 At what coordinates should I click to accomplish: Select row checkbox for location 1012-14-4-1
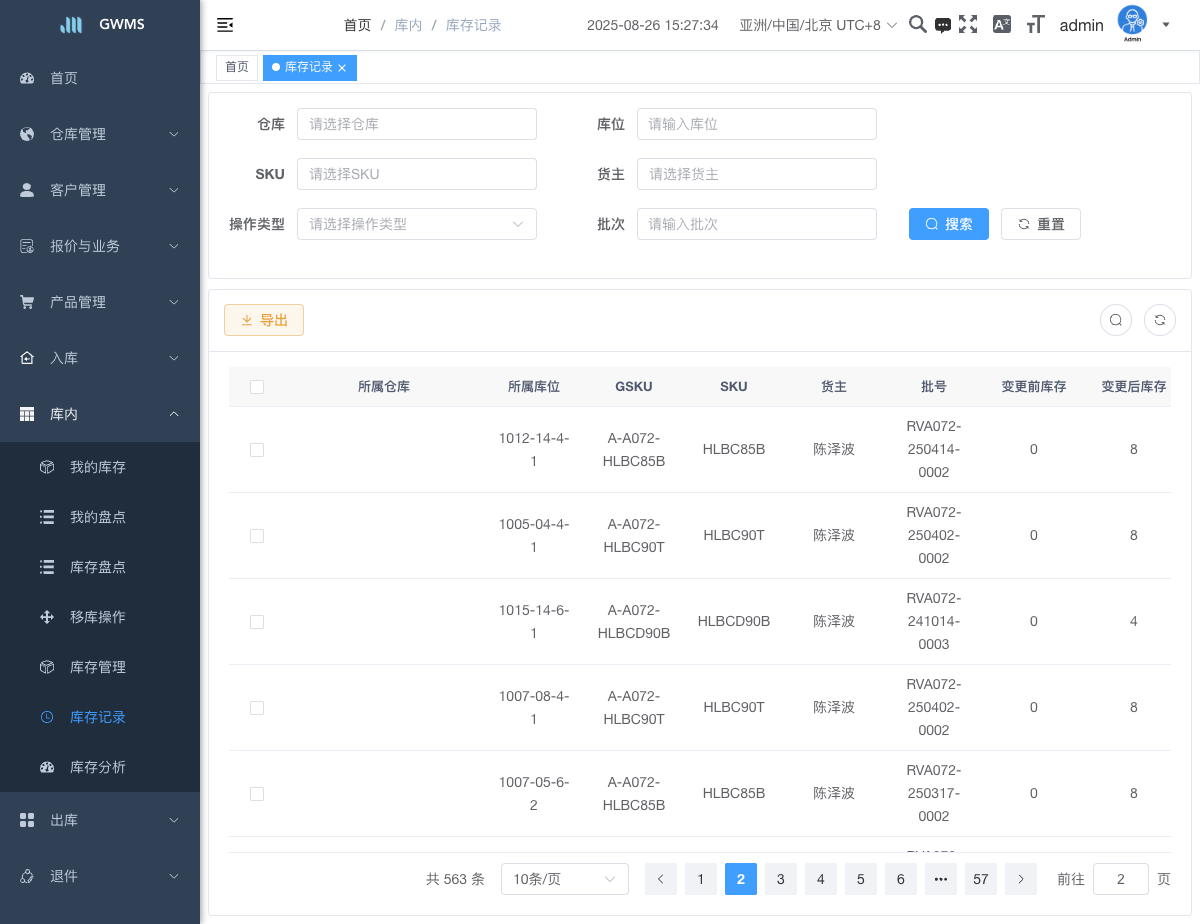pos(257,450)
